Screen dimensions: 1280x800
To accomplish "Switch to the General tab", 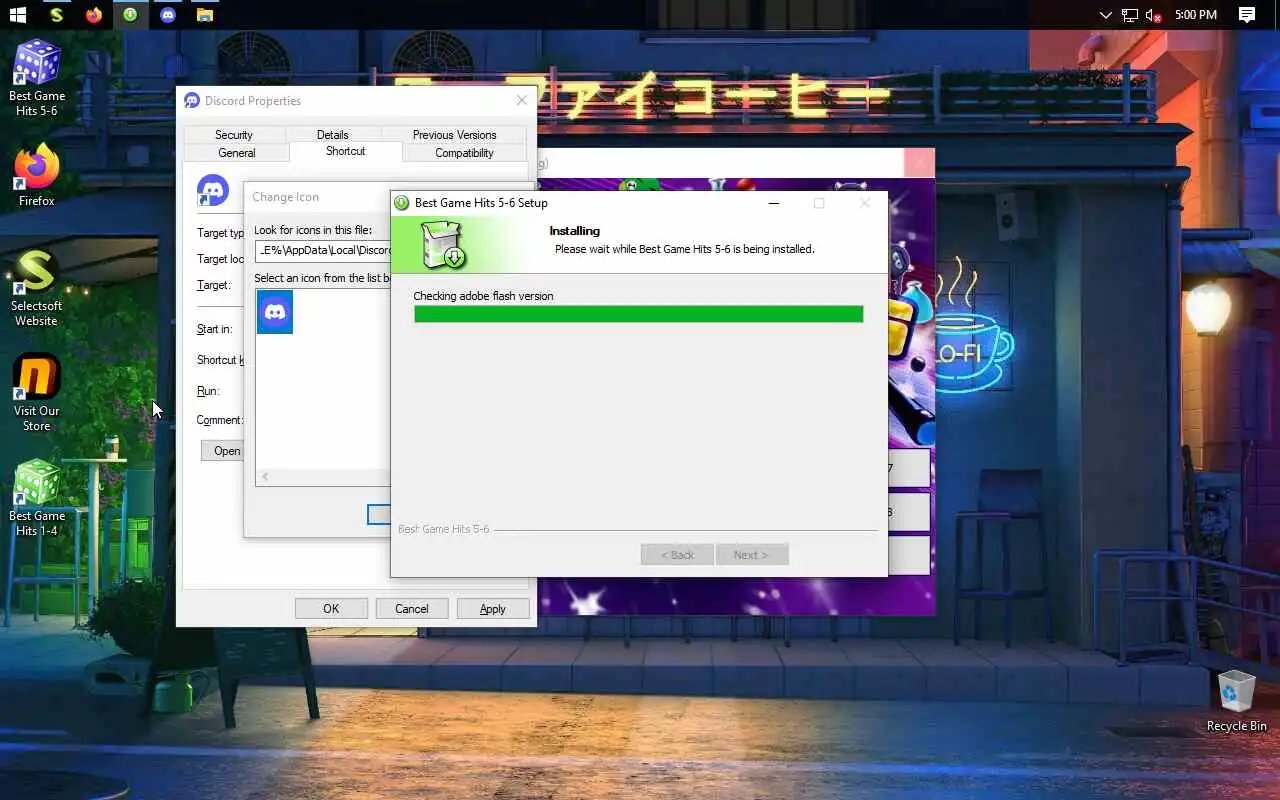I will [237, 153].
